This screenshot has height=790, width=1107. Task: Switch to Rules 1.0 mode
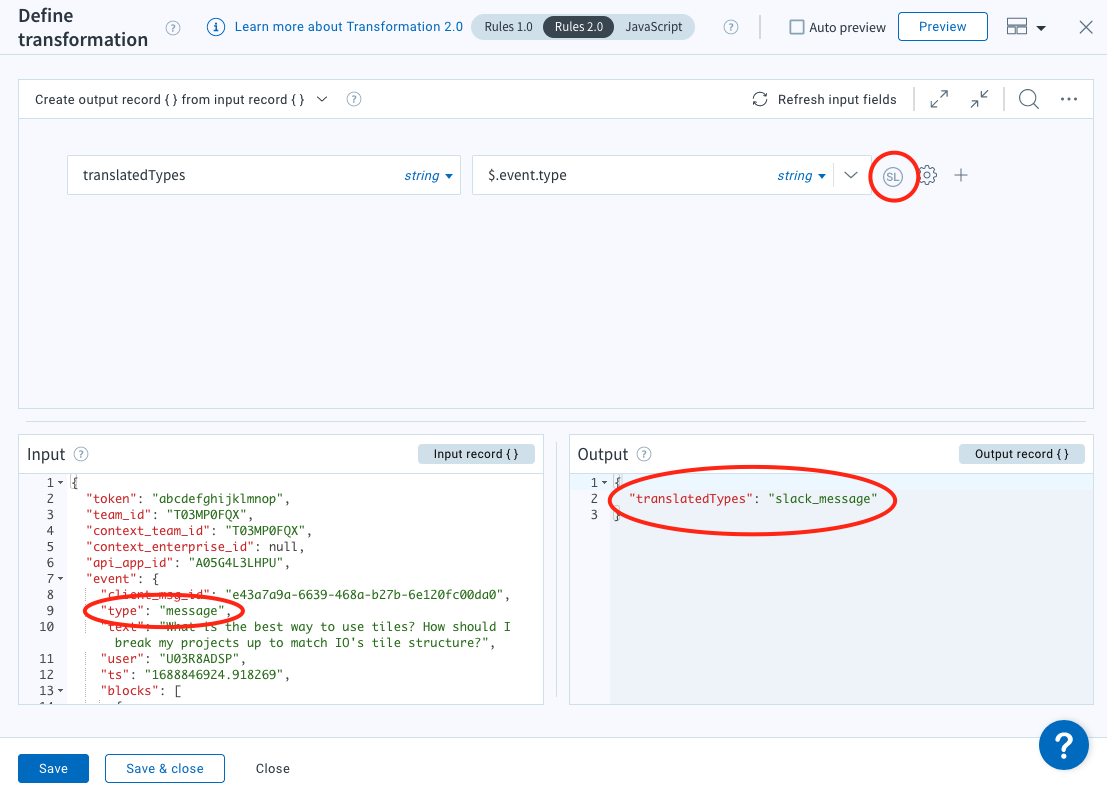pyautogui.click(x=508, y=27)
